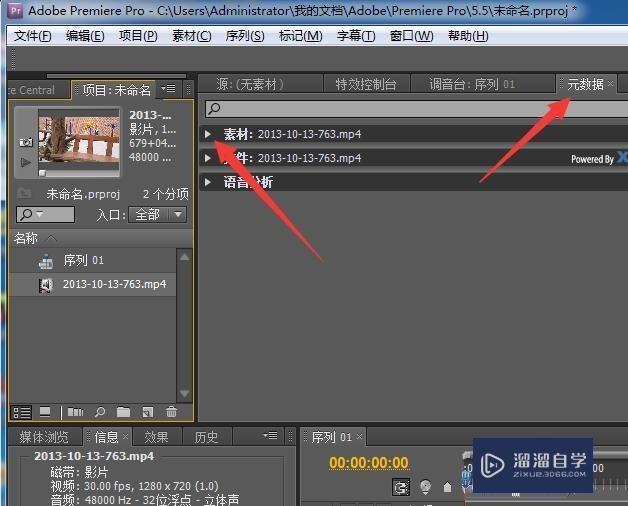Image resolution: width=628 pixels, height=506 pixels.
Task: Switch to the 媒体浏览 tab
Action: (44, 437)
